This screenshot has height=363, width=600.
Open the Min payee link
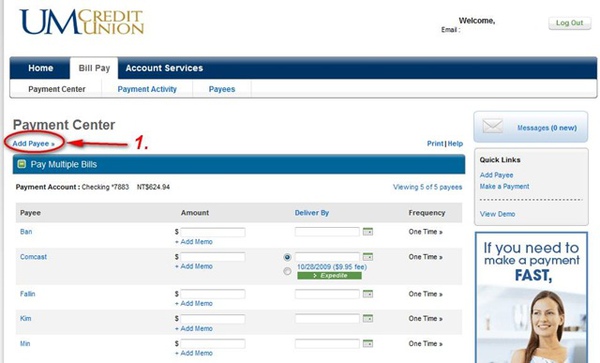[x=25, y=344]
